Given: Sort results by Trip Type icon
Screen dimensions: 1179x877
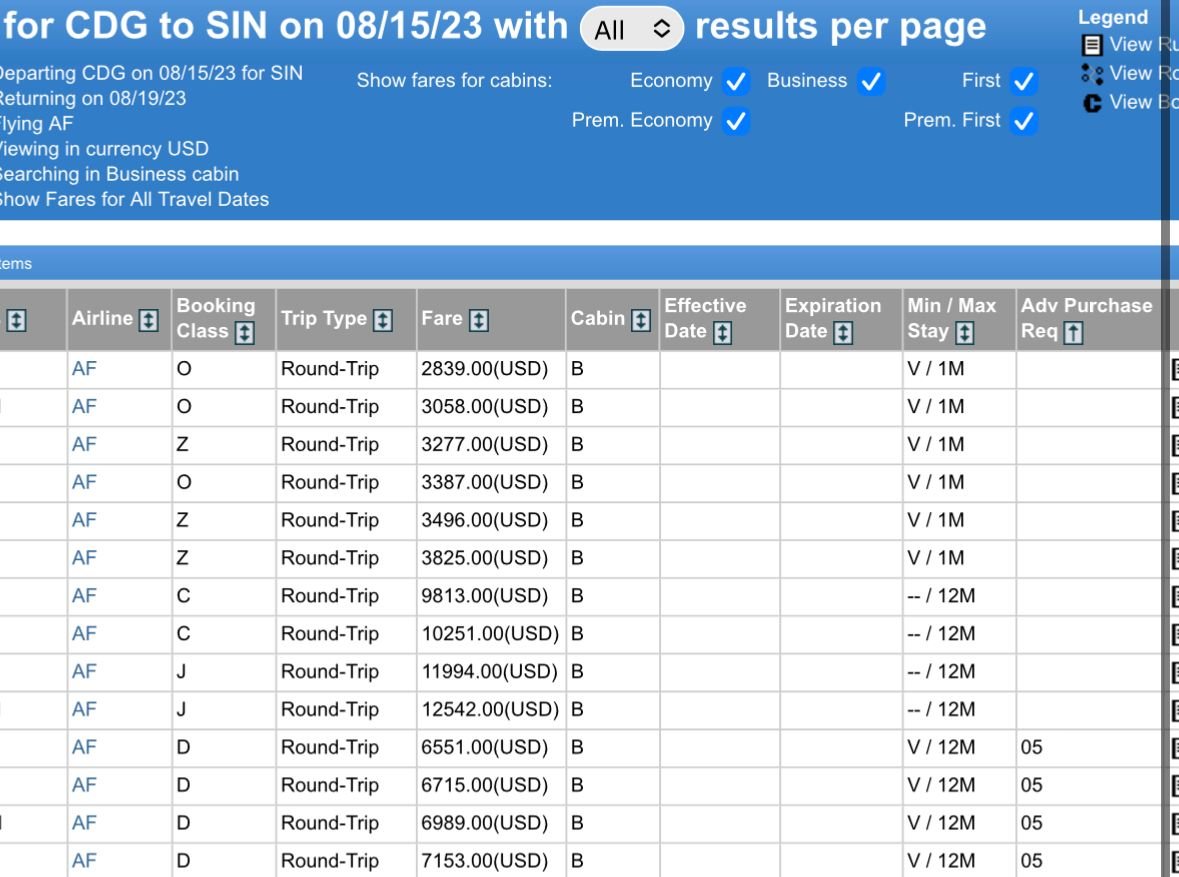Looking at the screenshot, I should coord(382,320).
